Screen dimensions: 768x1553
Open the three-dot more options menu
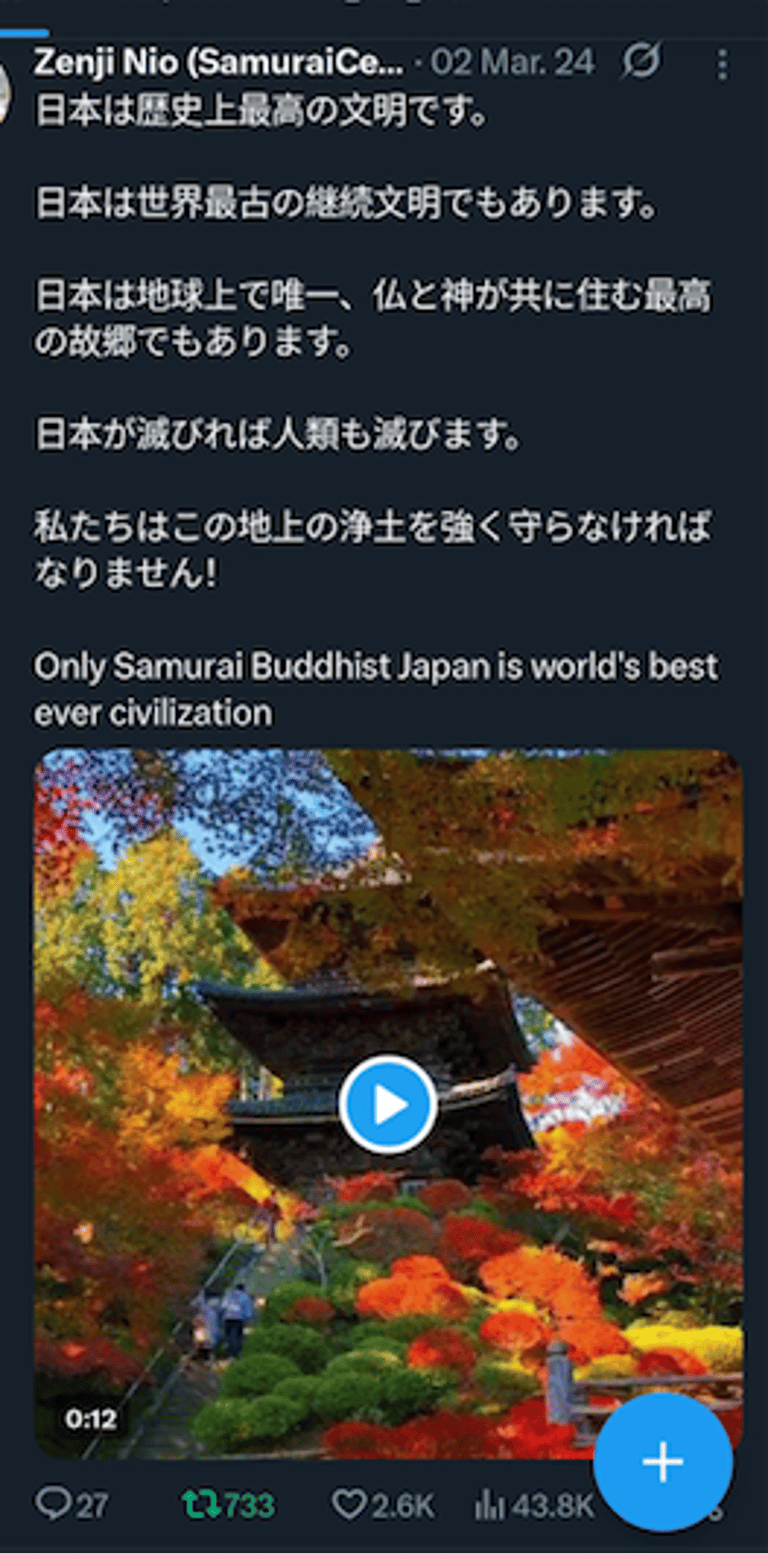point(723,65)
